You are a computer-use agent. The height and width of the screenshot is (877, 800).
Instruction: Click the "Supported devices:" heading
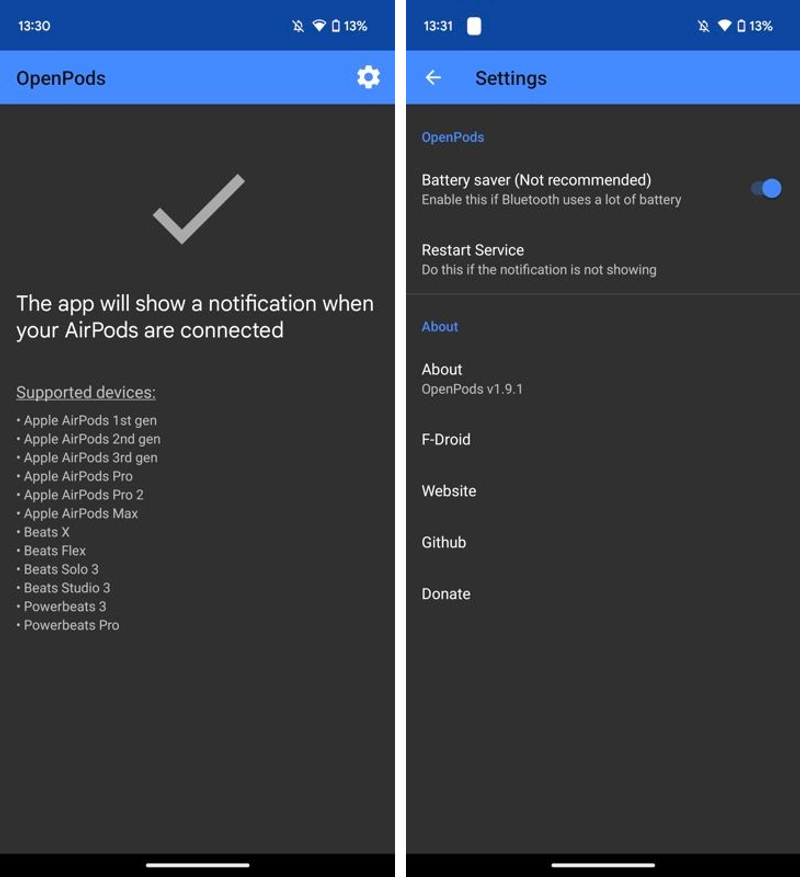[x=86, y=393]
